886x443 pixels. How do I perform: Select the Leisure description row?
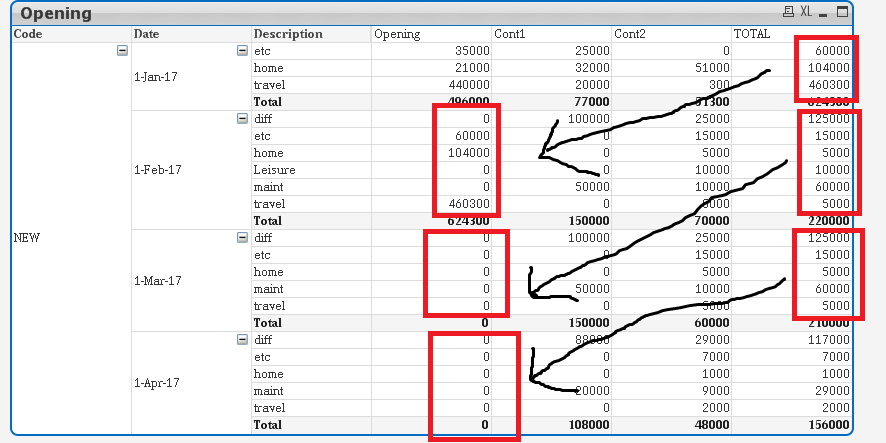pos(274,170)
